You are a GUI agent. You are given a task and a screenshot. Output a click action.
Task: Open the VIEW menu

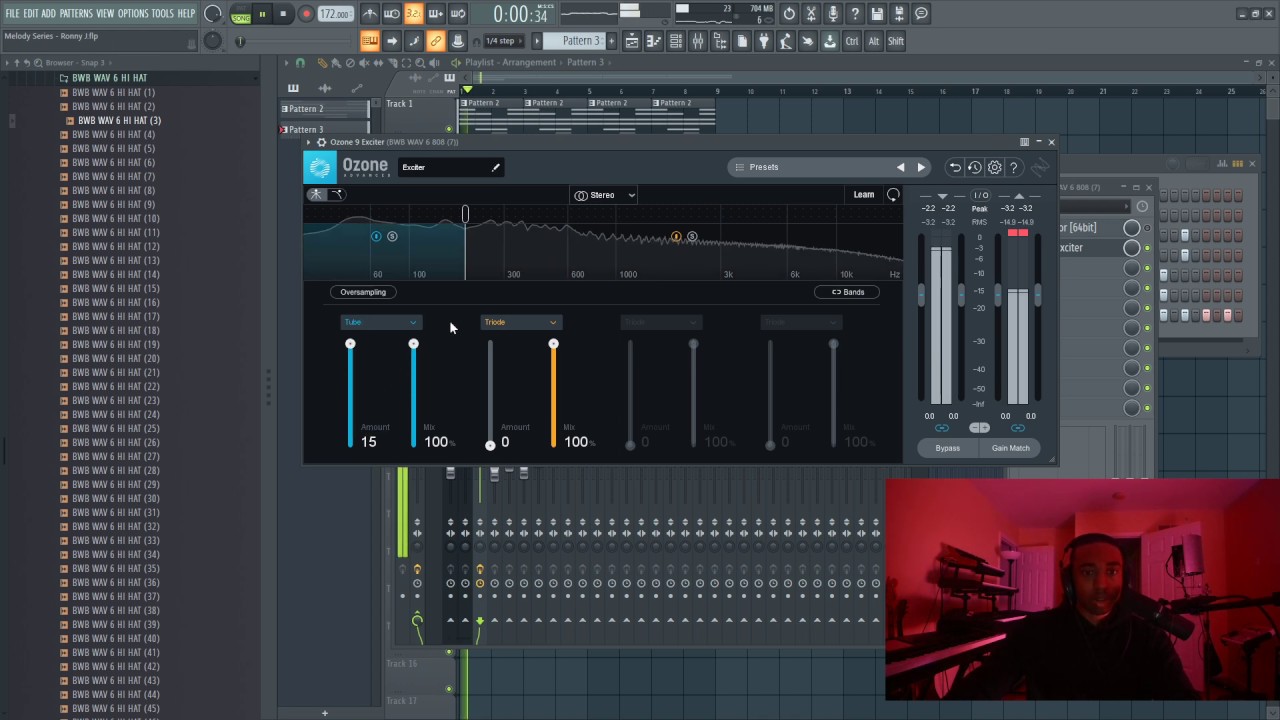pyautogui.click(x=105, y=13)
